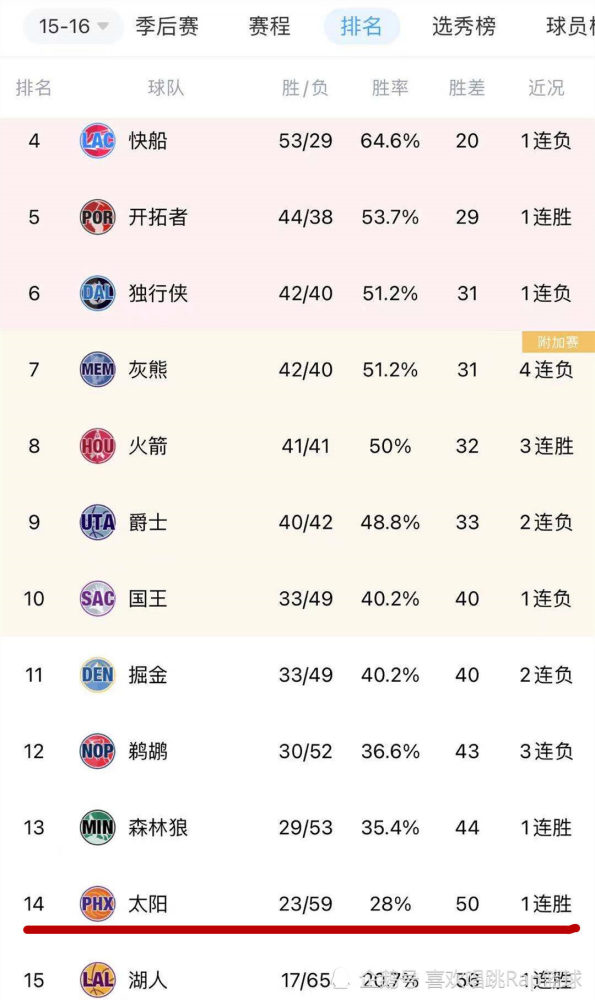This screenshot has height=1000, width=595.
Task: Click the LAC Clippers team logo
Action: 98,140
